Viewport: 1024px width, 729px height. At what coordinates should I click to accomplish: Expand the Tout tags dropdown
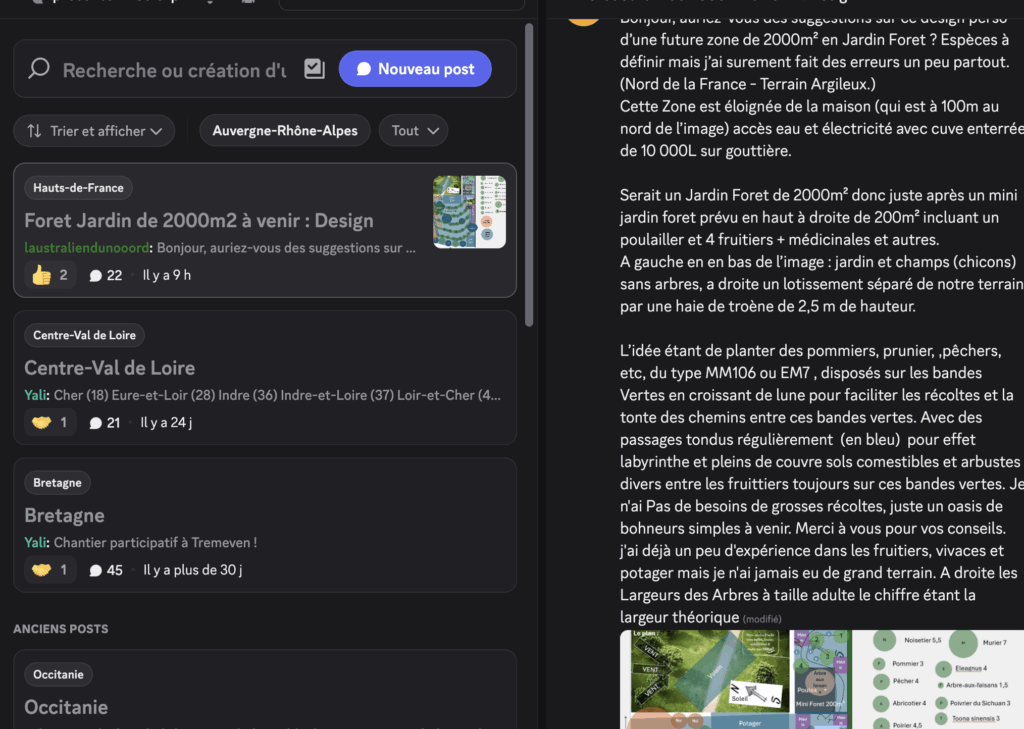pos(413,131)
